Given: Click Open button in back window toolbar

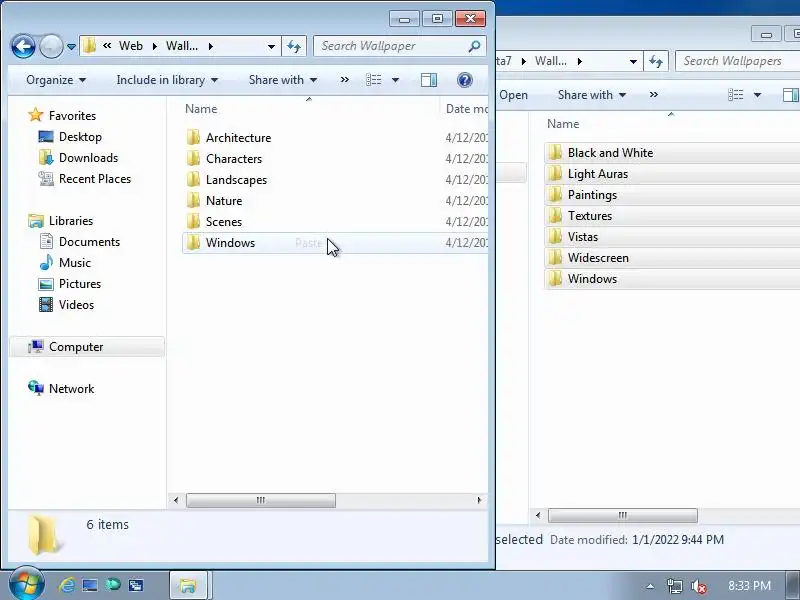Looking at the screenshot, I should point(513,95).
